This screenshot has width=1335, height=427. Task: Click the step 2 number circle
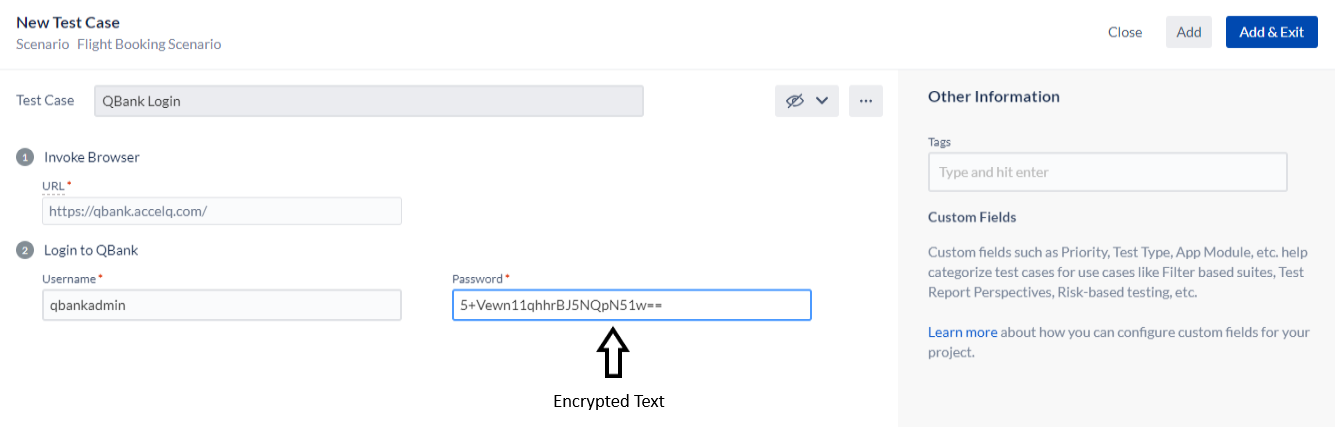[25, 250]
